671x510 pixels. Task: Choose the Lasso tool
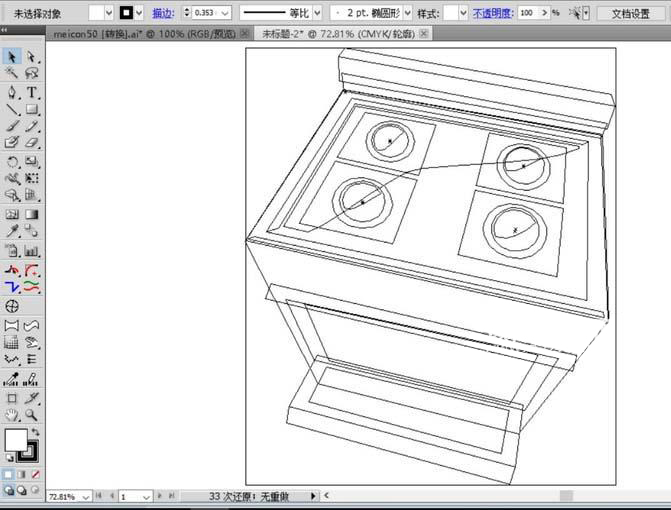pyautogui.click(x=31, y=73)
